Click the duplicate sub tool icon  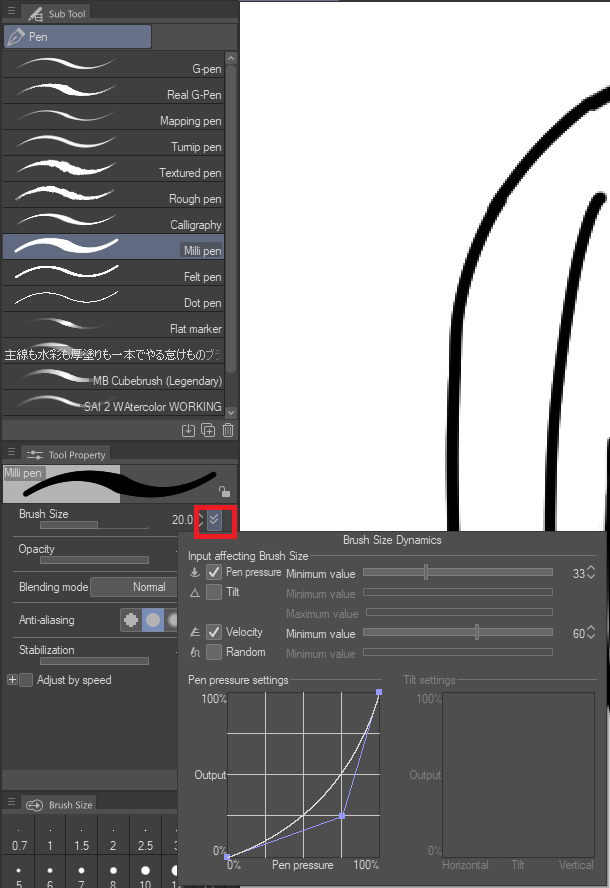(x=208, y=430)
